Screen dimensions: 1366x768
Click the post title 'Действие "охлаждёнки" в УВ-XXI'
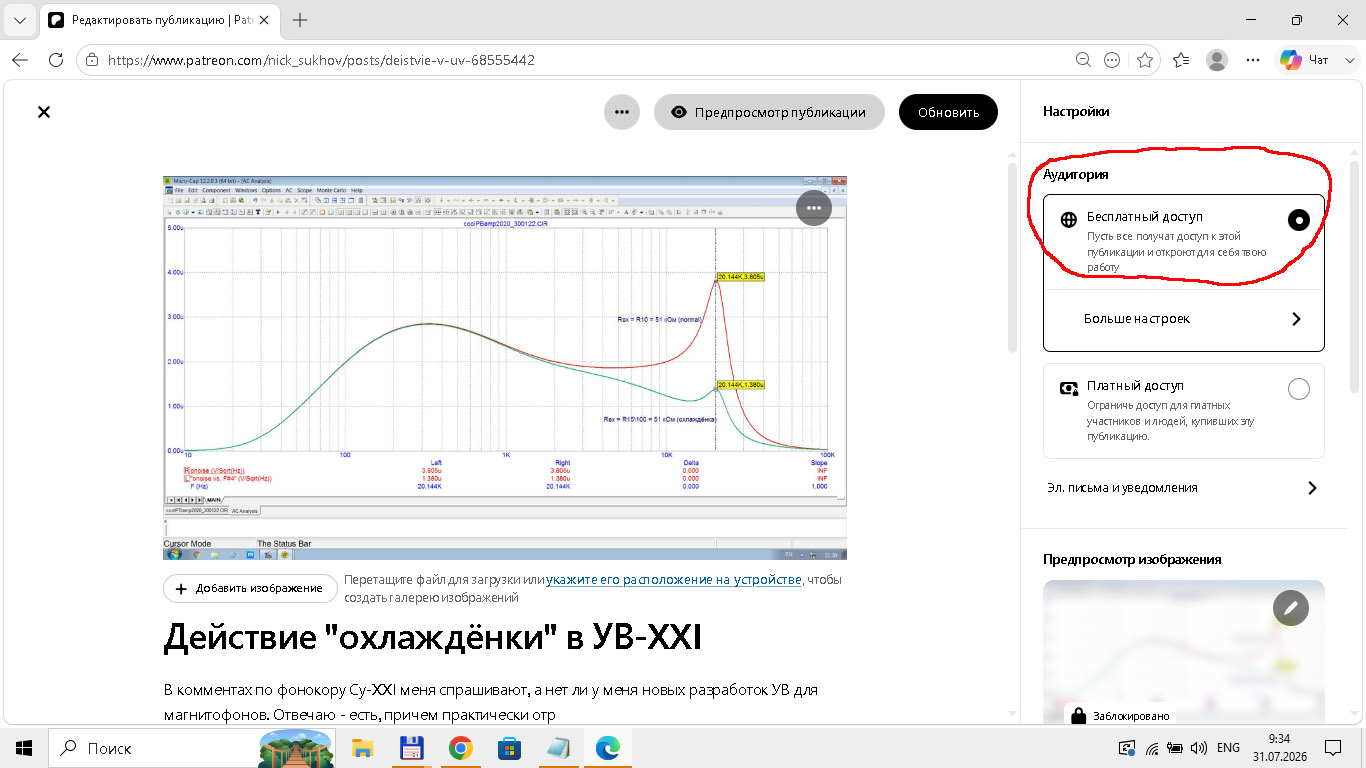click(432, 637)
